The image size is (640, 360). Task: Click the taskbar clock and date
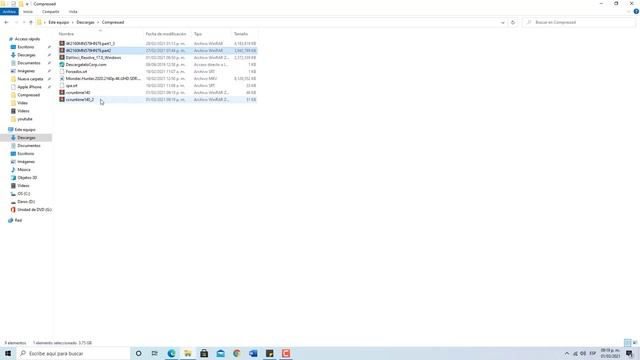point(610,353)
